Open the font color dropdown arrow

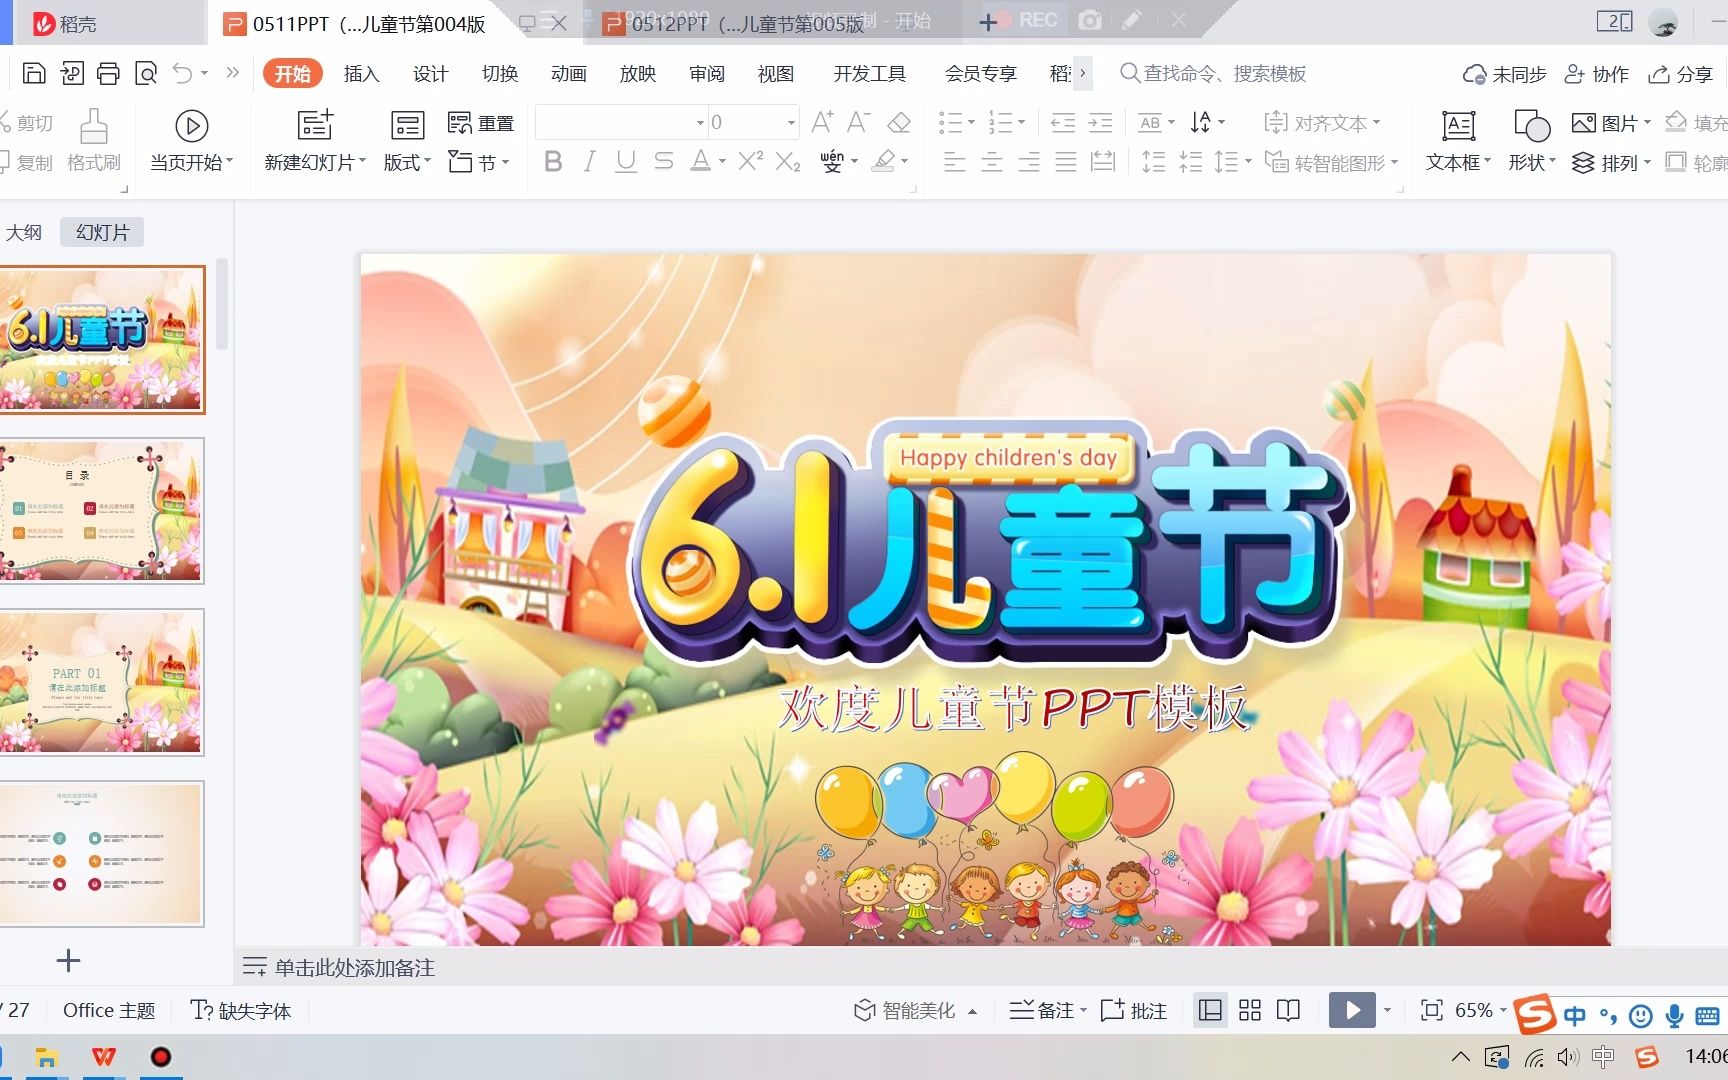(x=722, y=161)
